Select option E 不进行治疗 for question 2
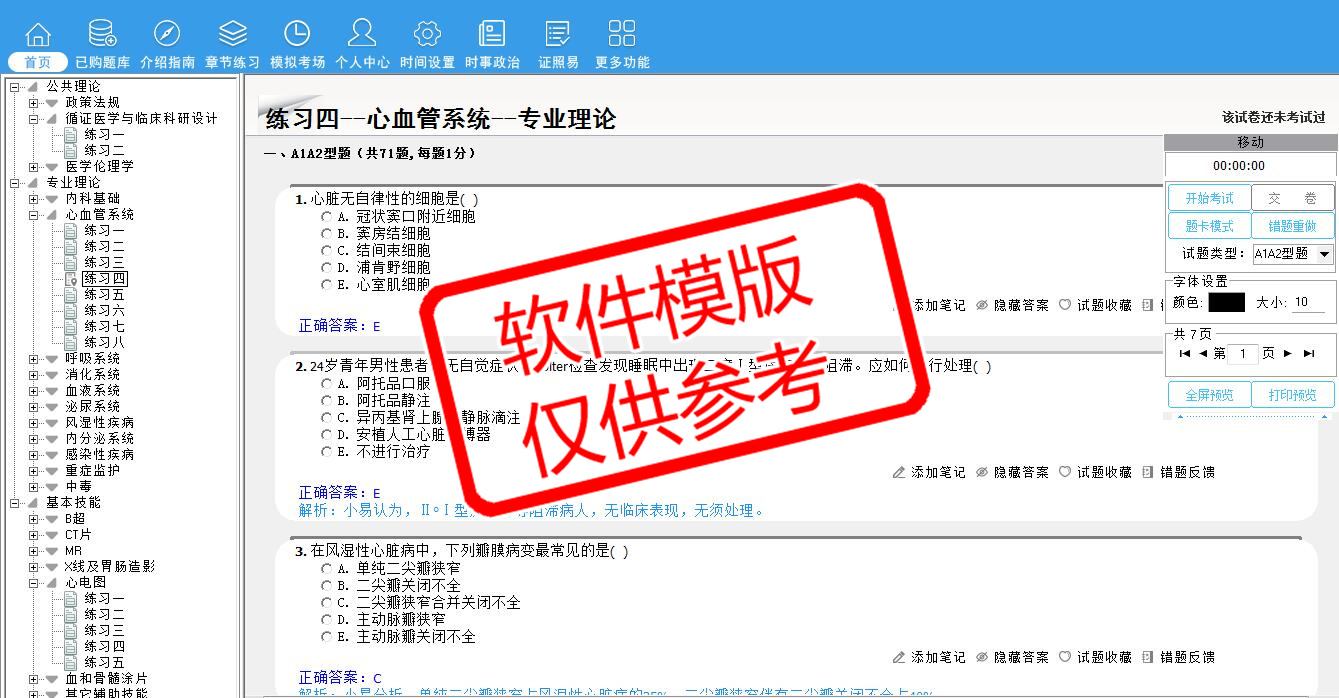The height and width of the screenshot is (698, 1339). [x=327, y=452]
